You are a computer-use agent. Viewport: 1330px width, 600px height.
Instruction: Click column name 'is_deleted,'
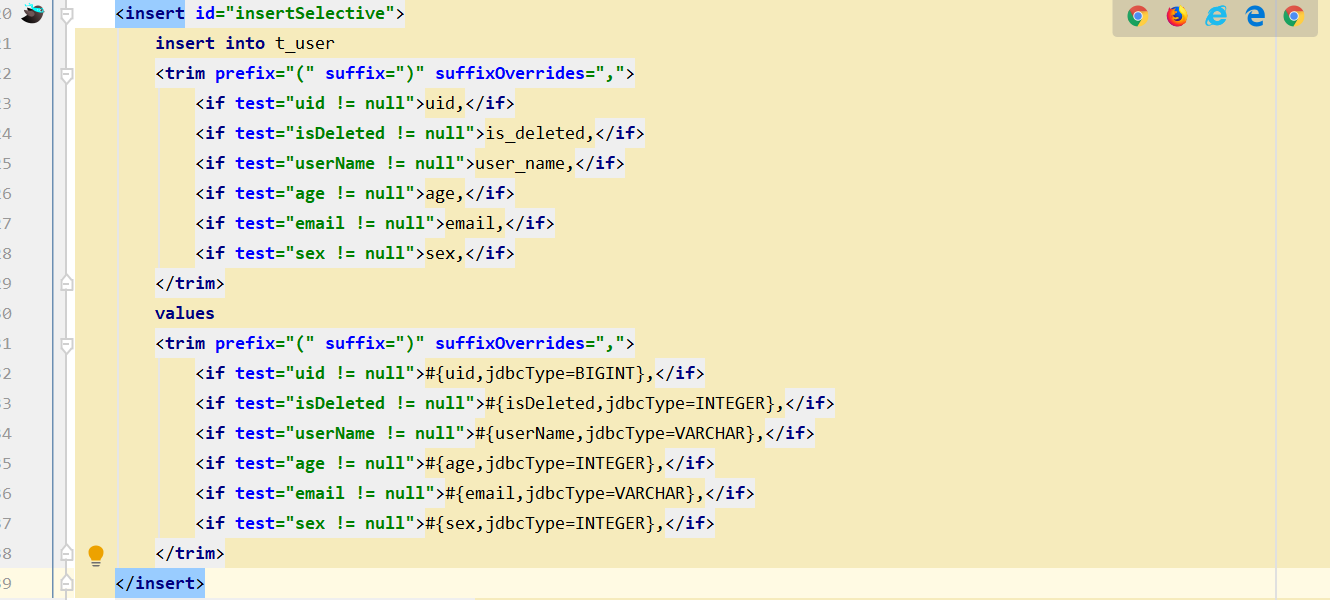[540, 133]
